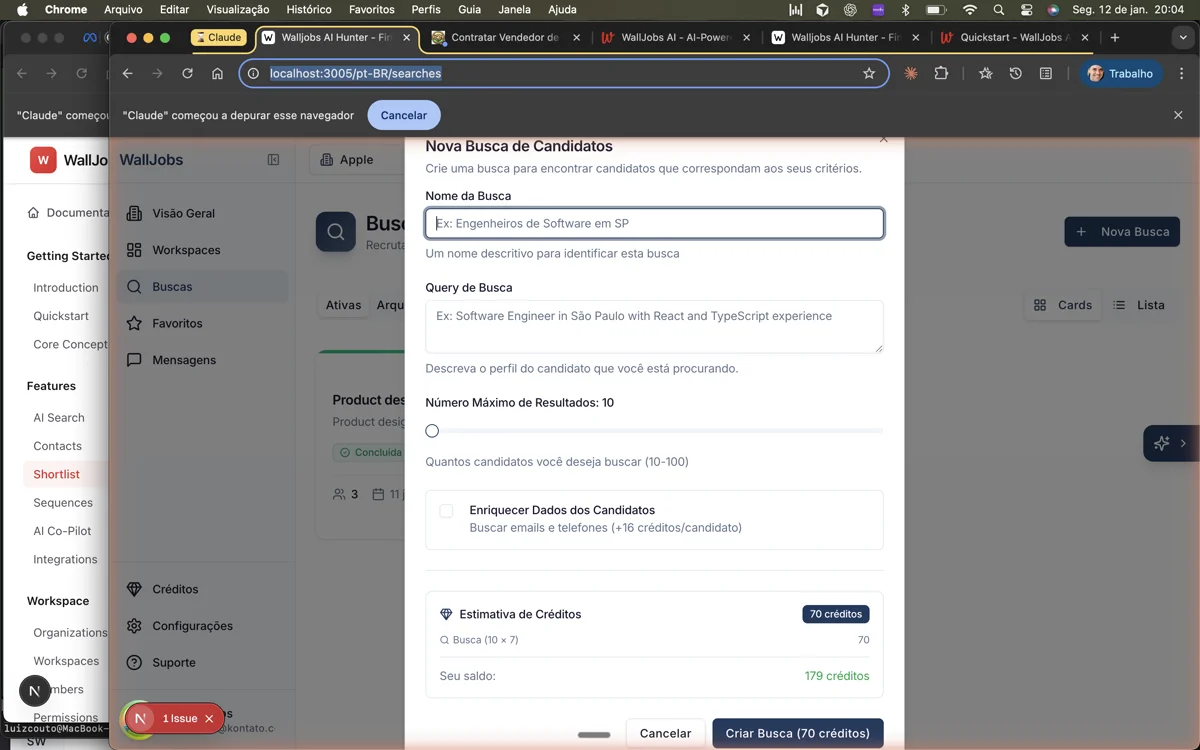
Task: Open the Trabalho browser profile menu
Action: pos(1121,73)
